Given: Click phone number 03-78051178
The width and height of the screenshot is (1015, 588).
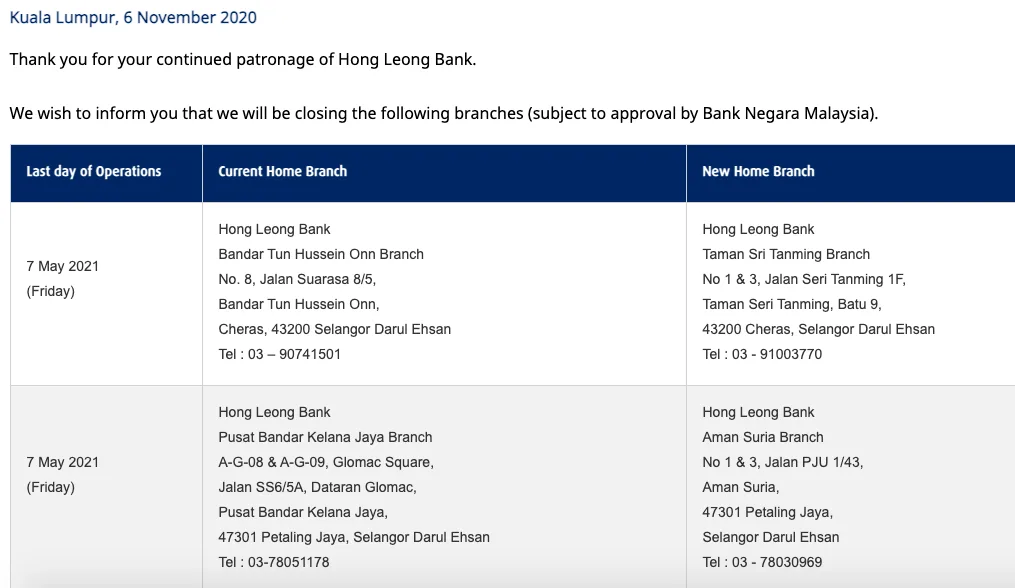Looking at the screenshot, I should coord(274,562).
